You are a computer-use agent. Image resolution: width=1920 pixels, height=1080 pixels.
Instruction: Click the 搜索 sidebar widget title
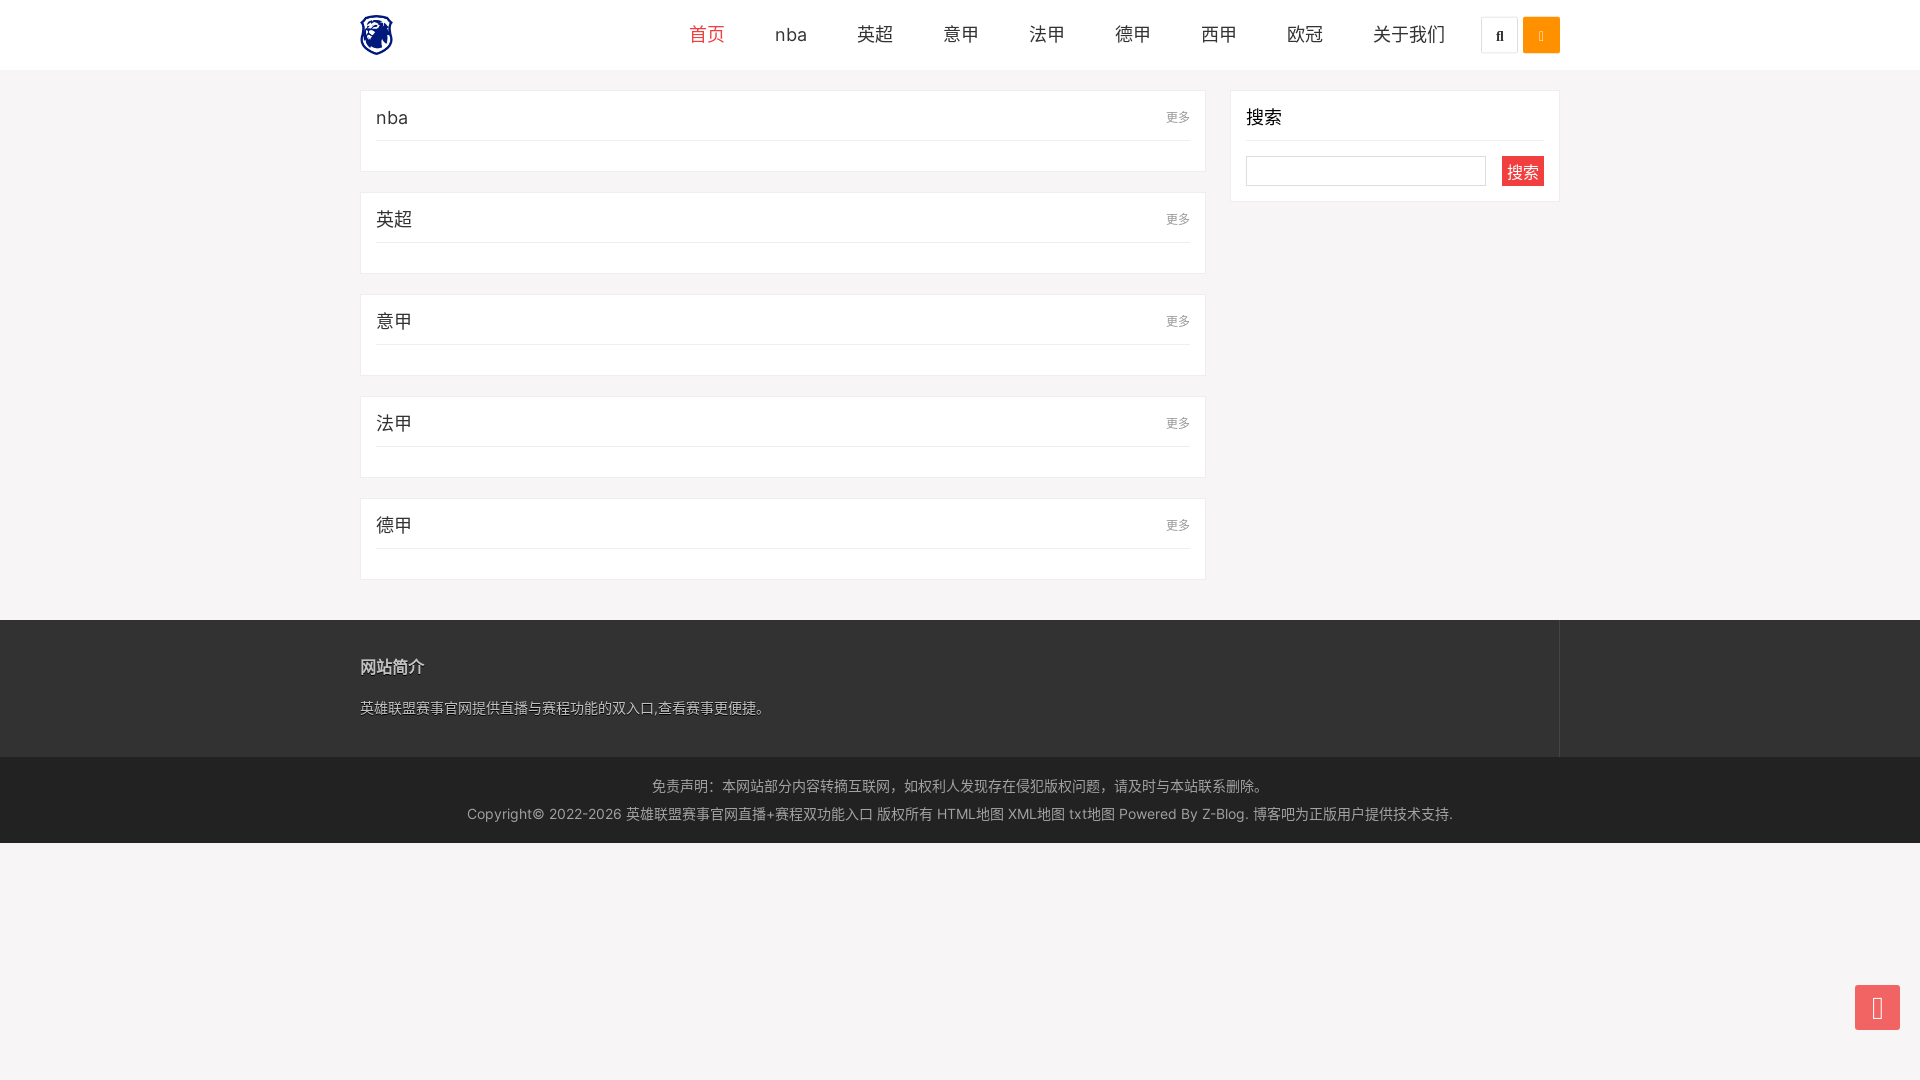[x=1264, y=117]
